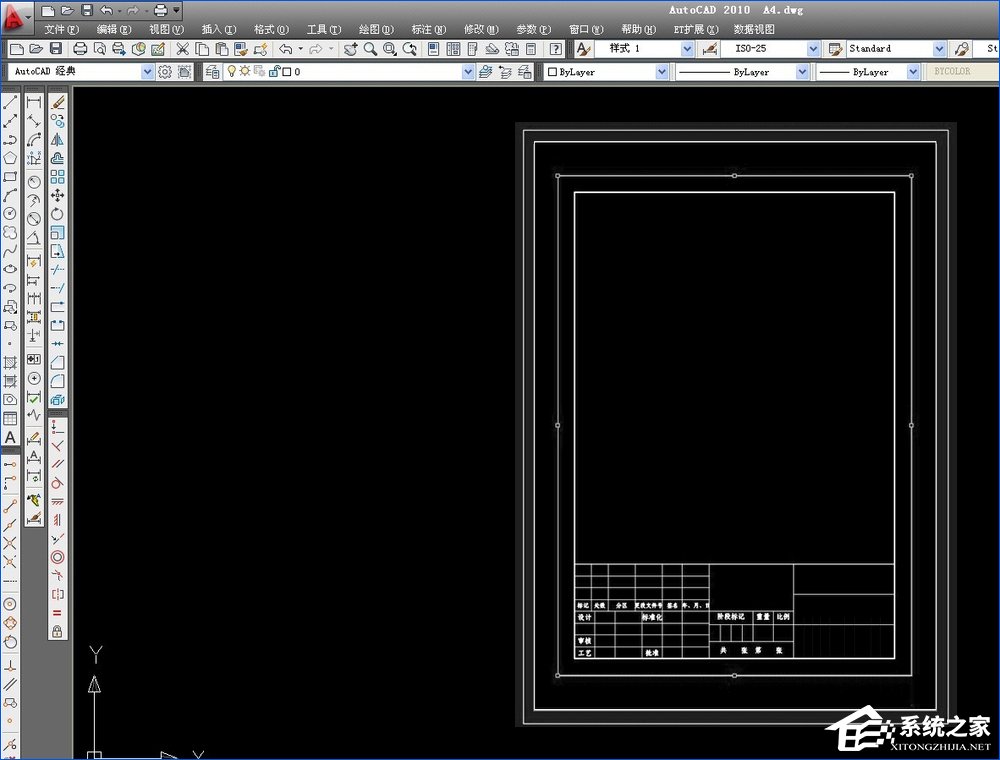
Task: Select the Array tool
Action: (57, 177)
